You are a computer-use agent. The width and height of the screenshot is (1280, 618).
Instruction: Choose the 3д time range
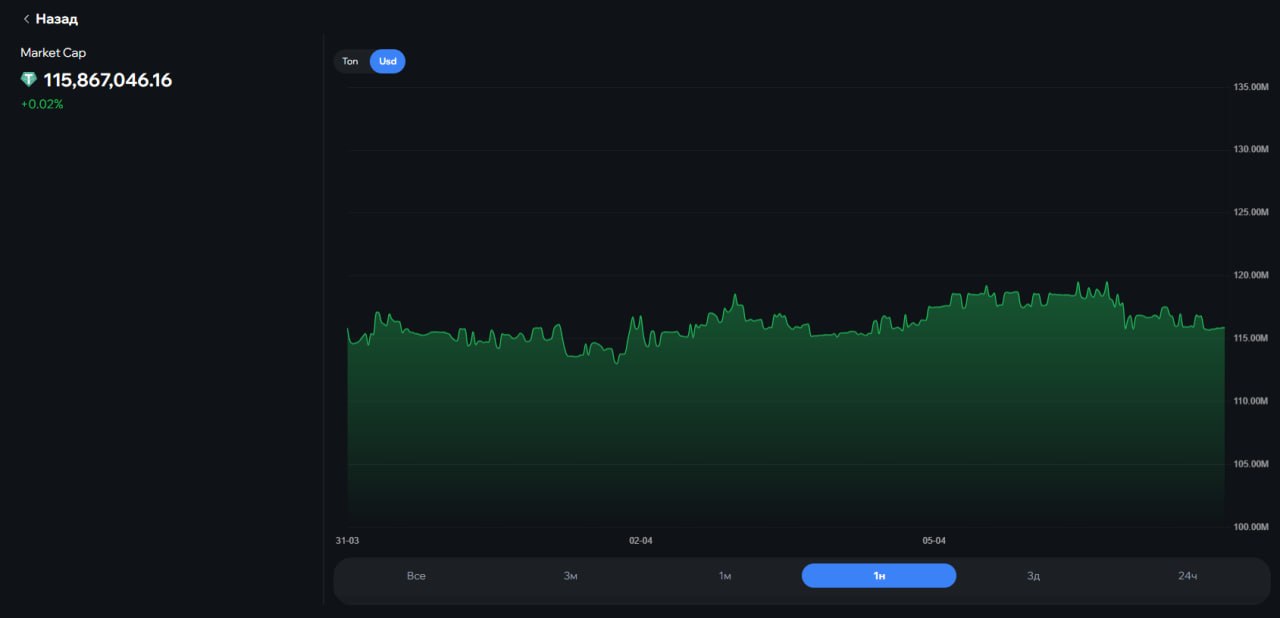click(x=1033, y=576)
